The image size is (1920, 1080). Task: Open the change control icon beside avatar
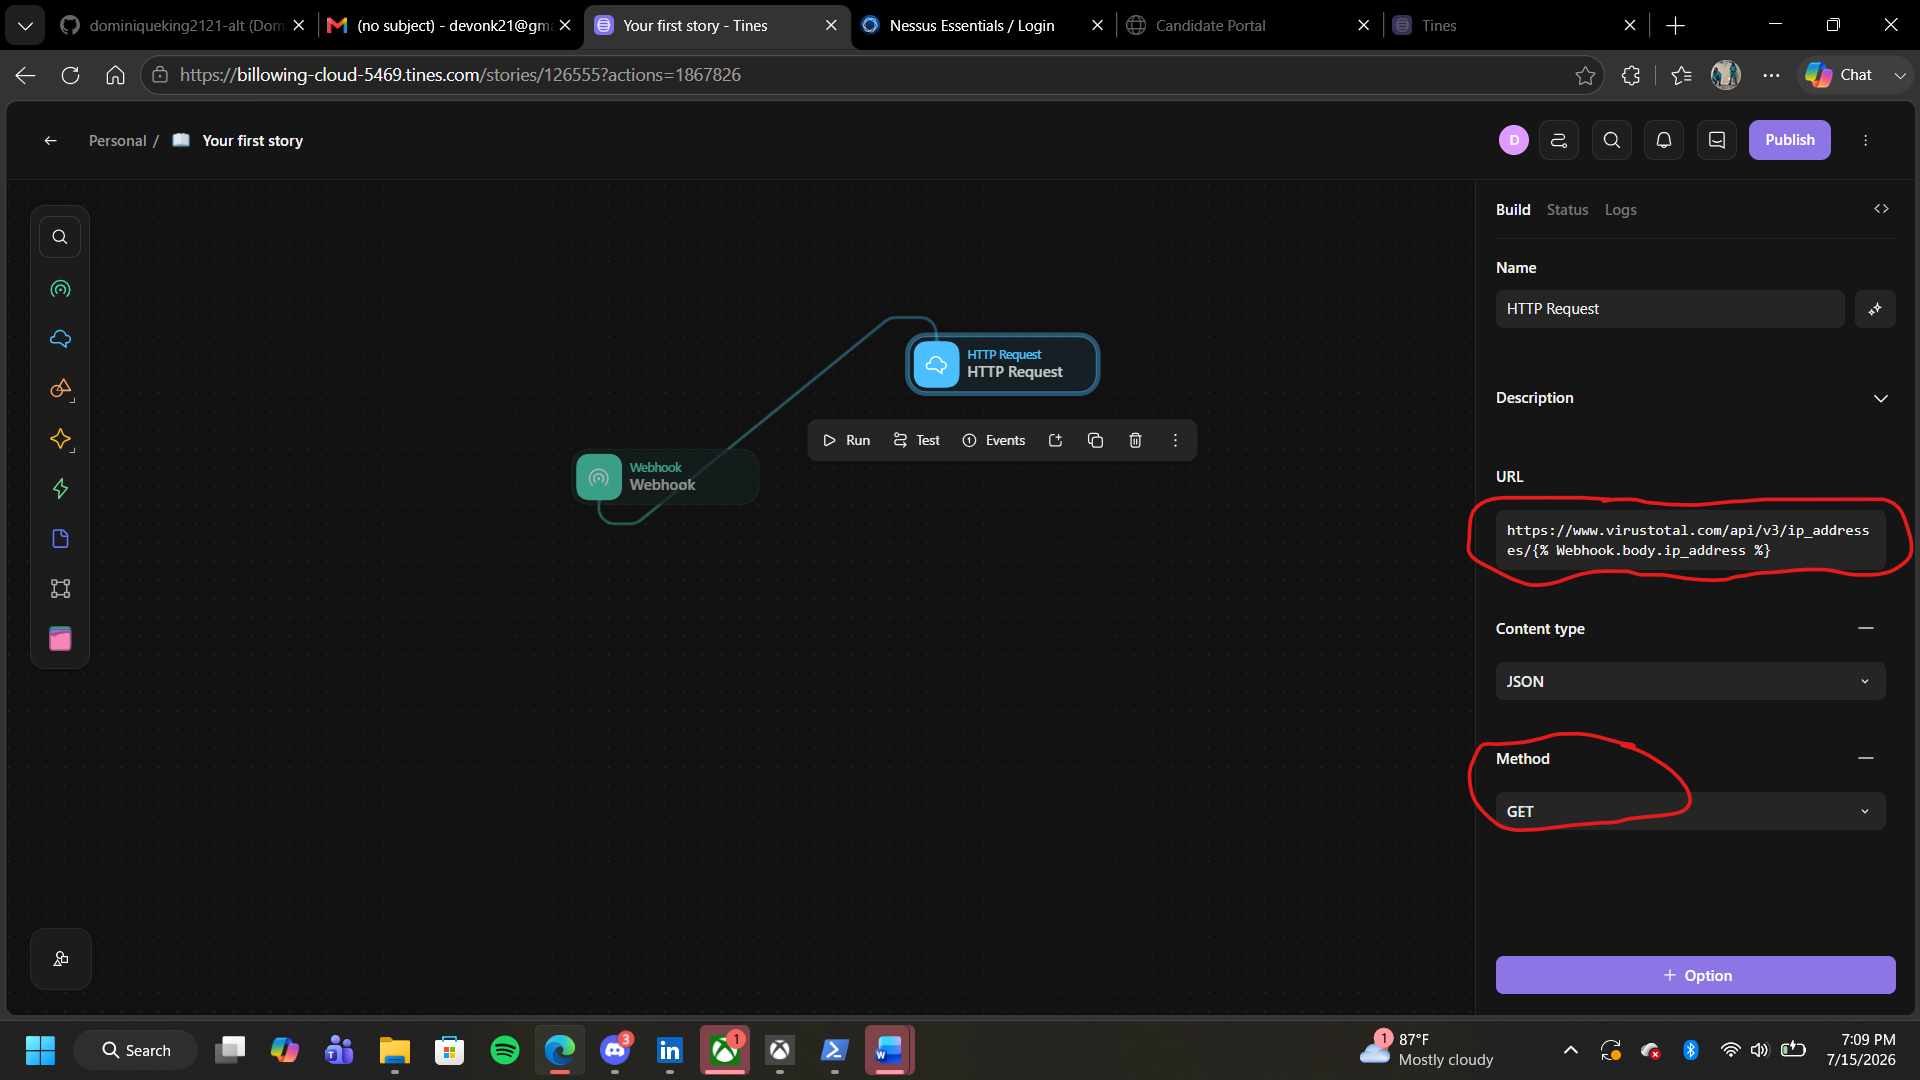coord(1559,140)
